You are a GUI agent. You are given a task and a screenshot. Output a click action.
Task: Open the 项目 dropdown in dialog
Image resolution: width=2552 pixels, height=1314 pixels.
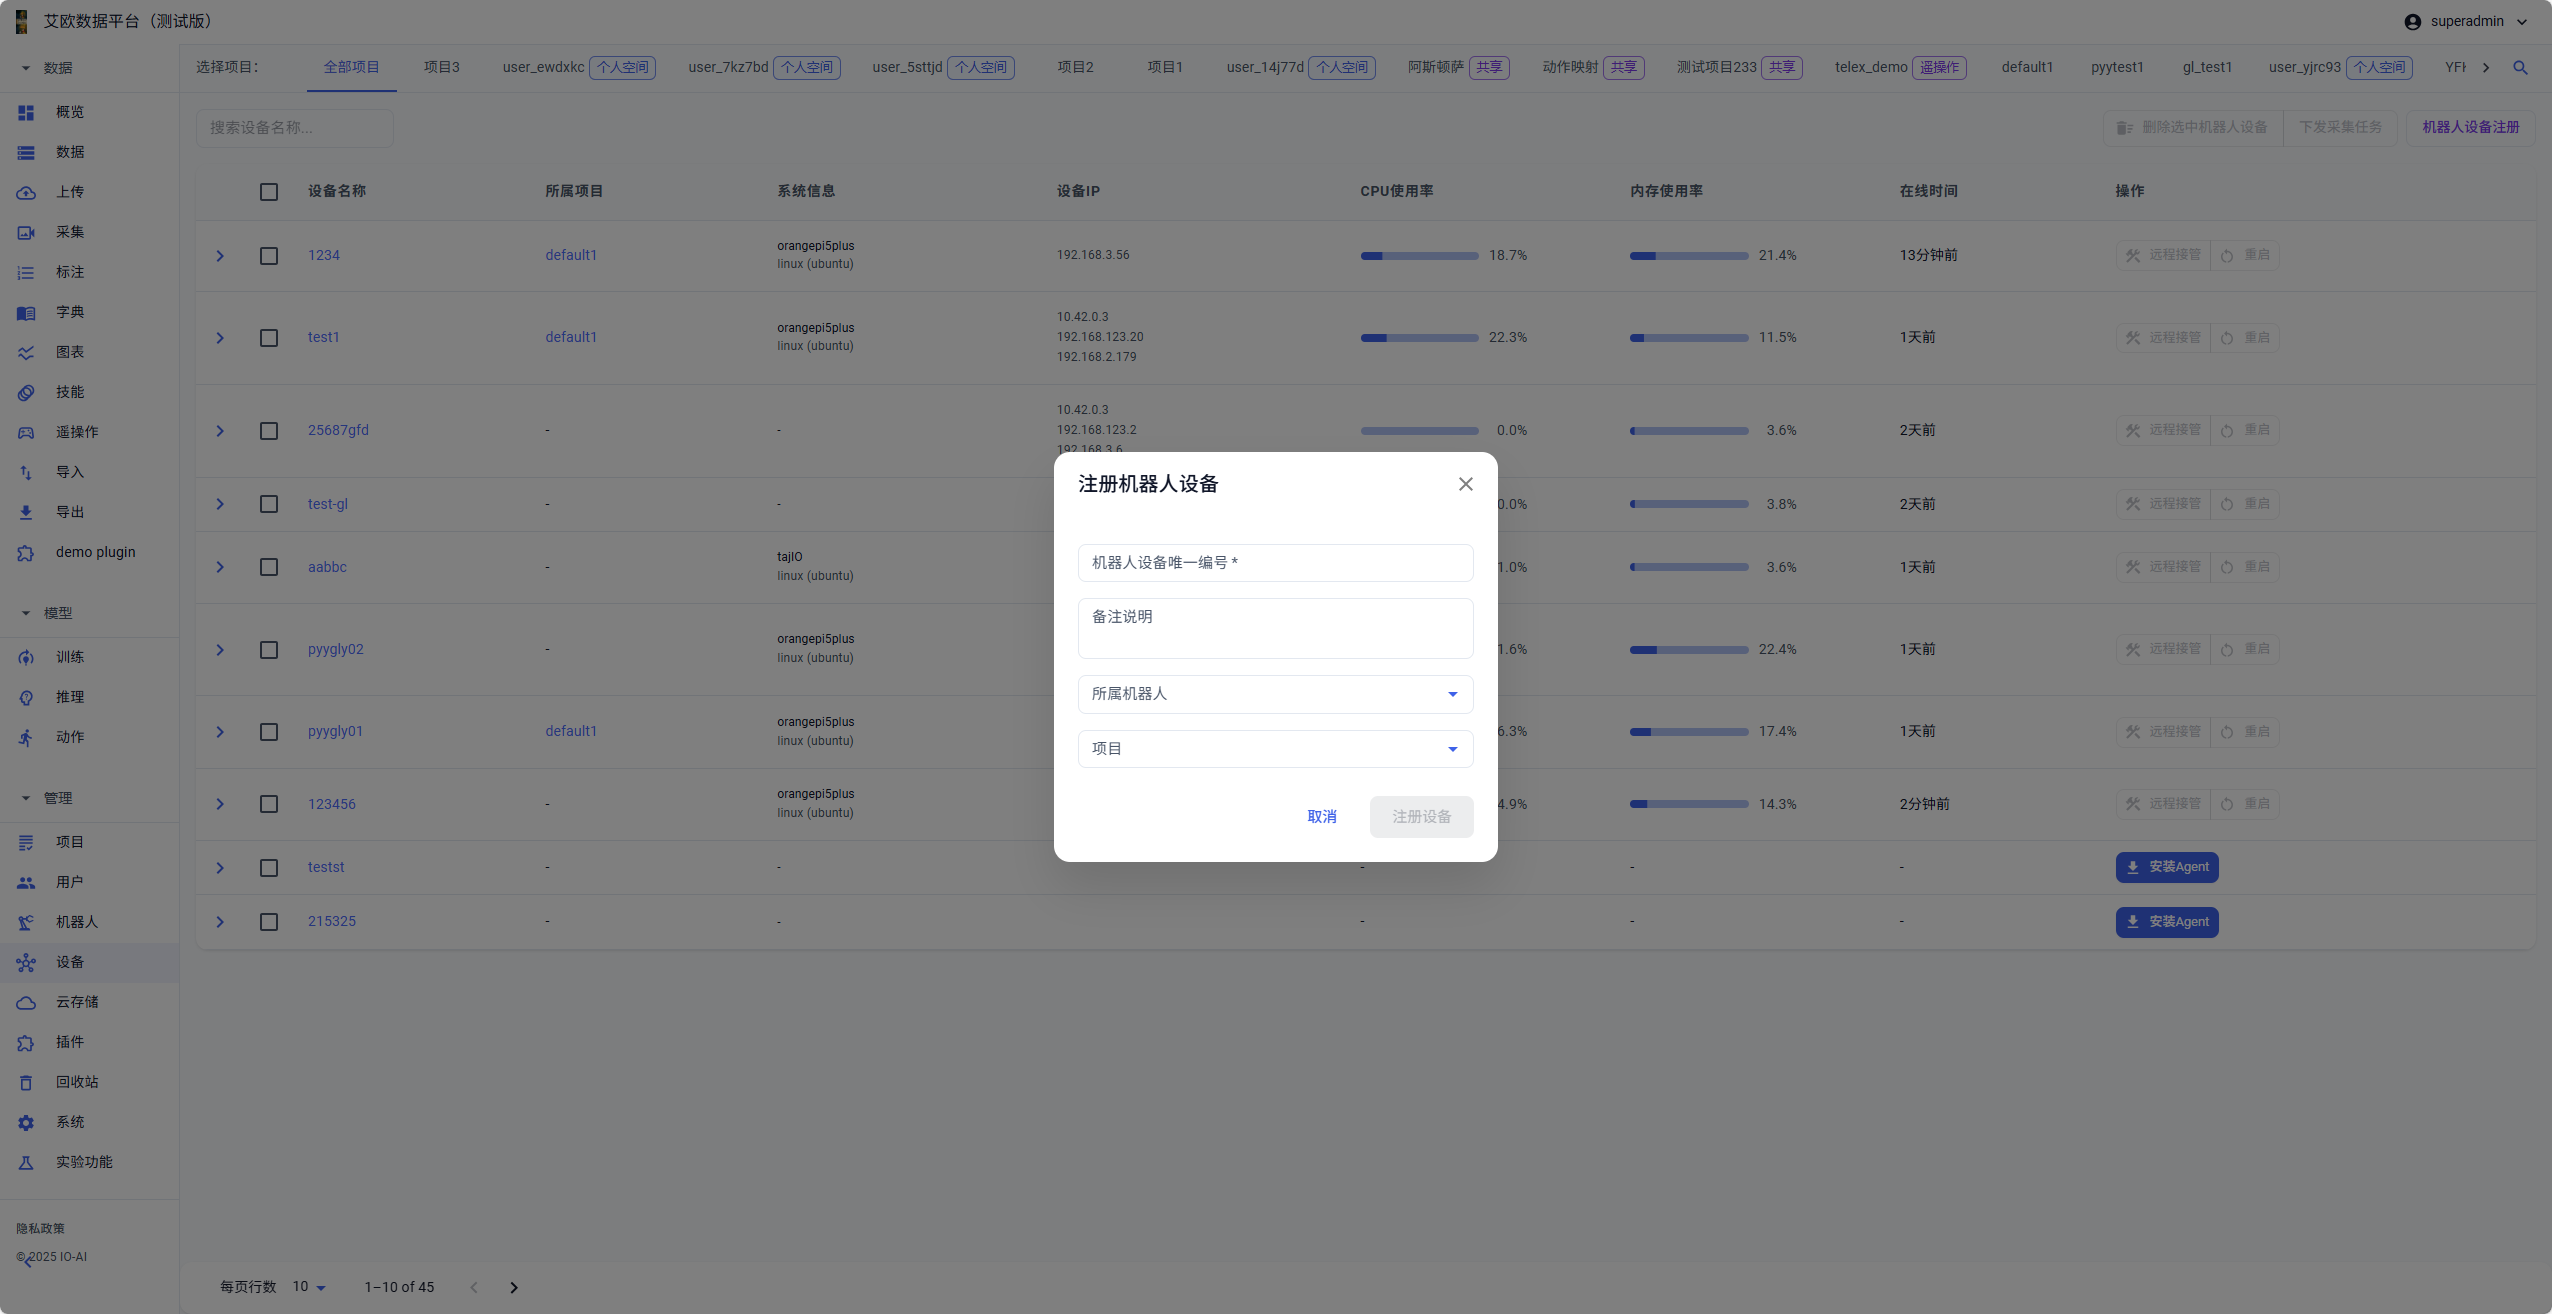[x=1275, y=749]
